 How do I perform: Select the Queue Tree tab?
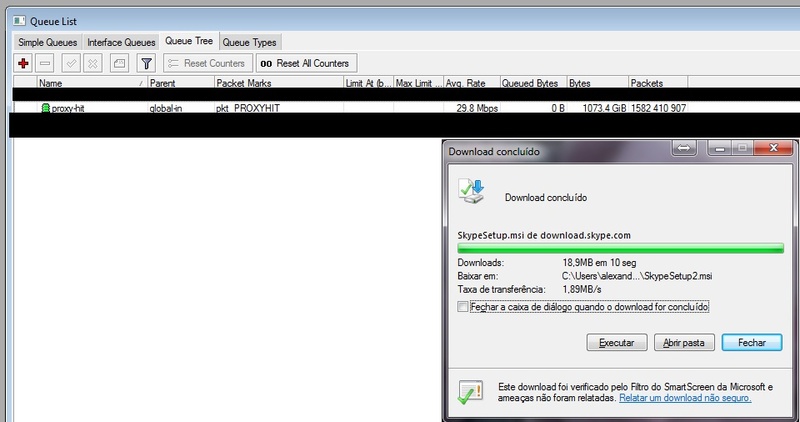coord(189,41)
